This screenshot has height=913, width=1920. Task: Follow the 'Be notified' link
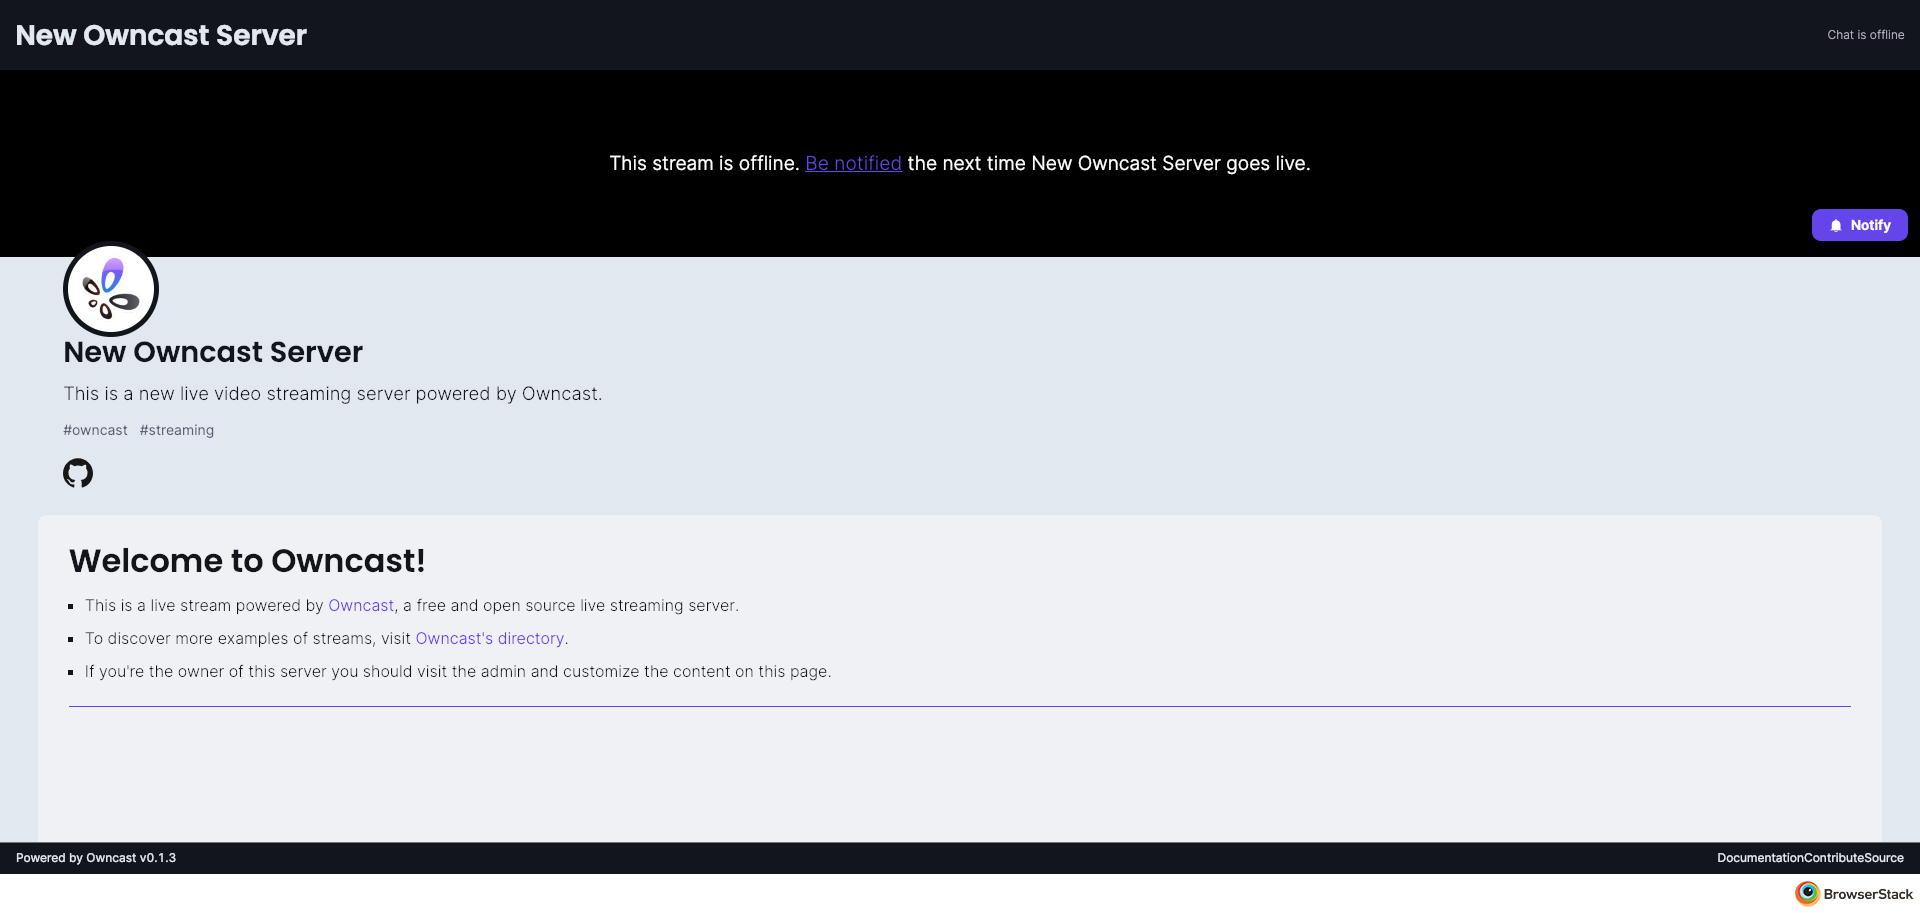(x=853, y=163)
